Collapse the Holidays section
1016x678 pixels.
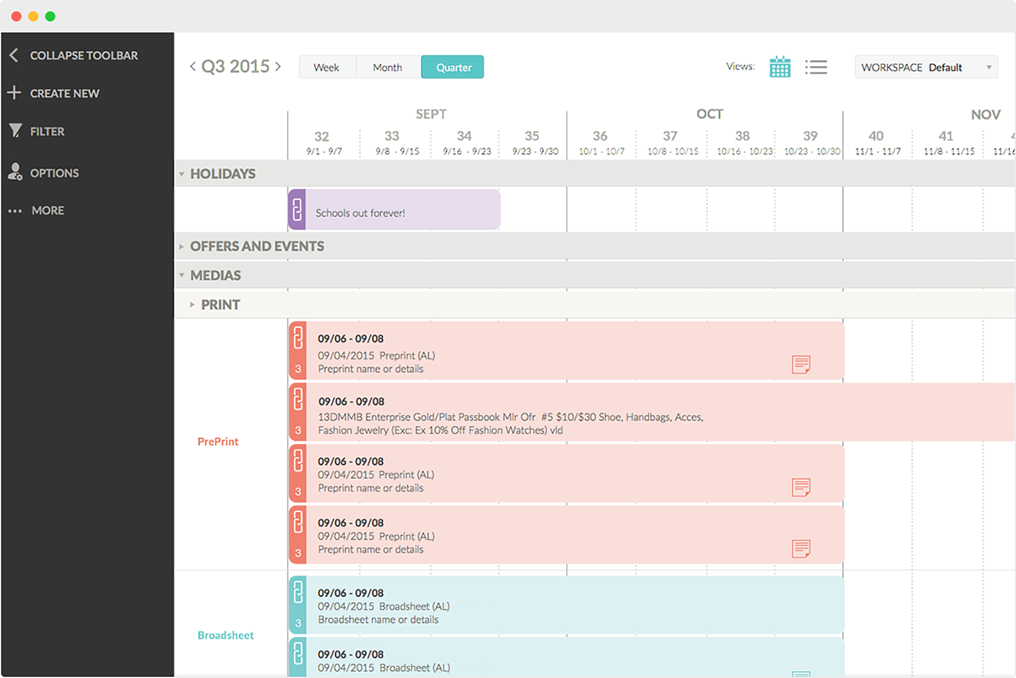182,174
